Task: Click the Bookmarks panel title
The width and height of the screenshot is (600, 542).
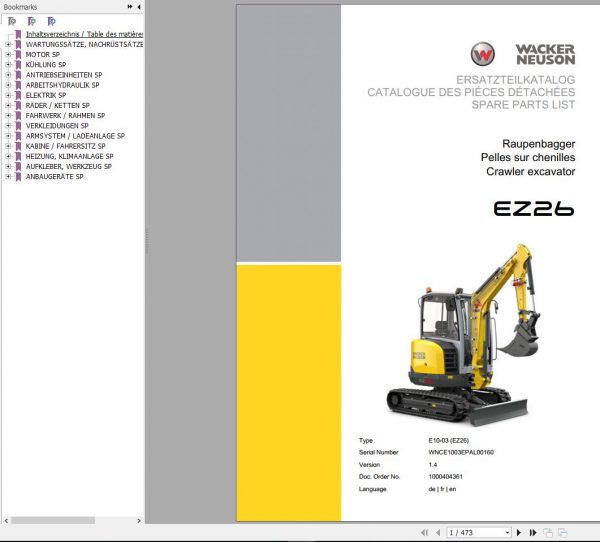Action: click(x=20, y=7)
